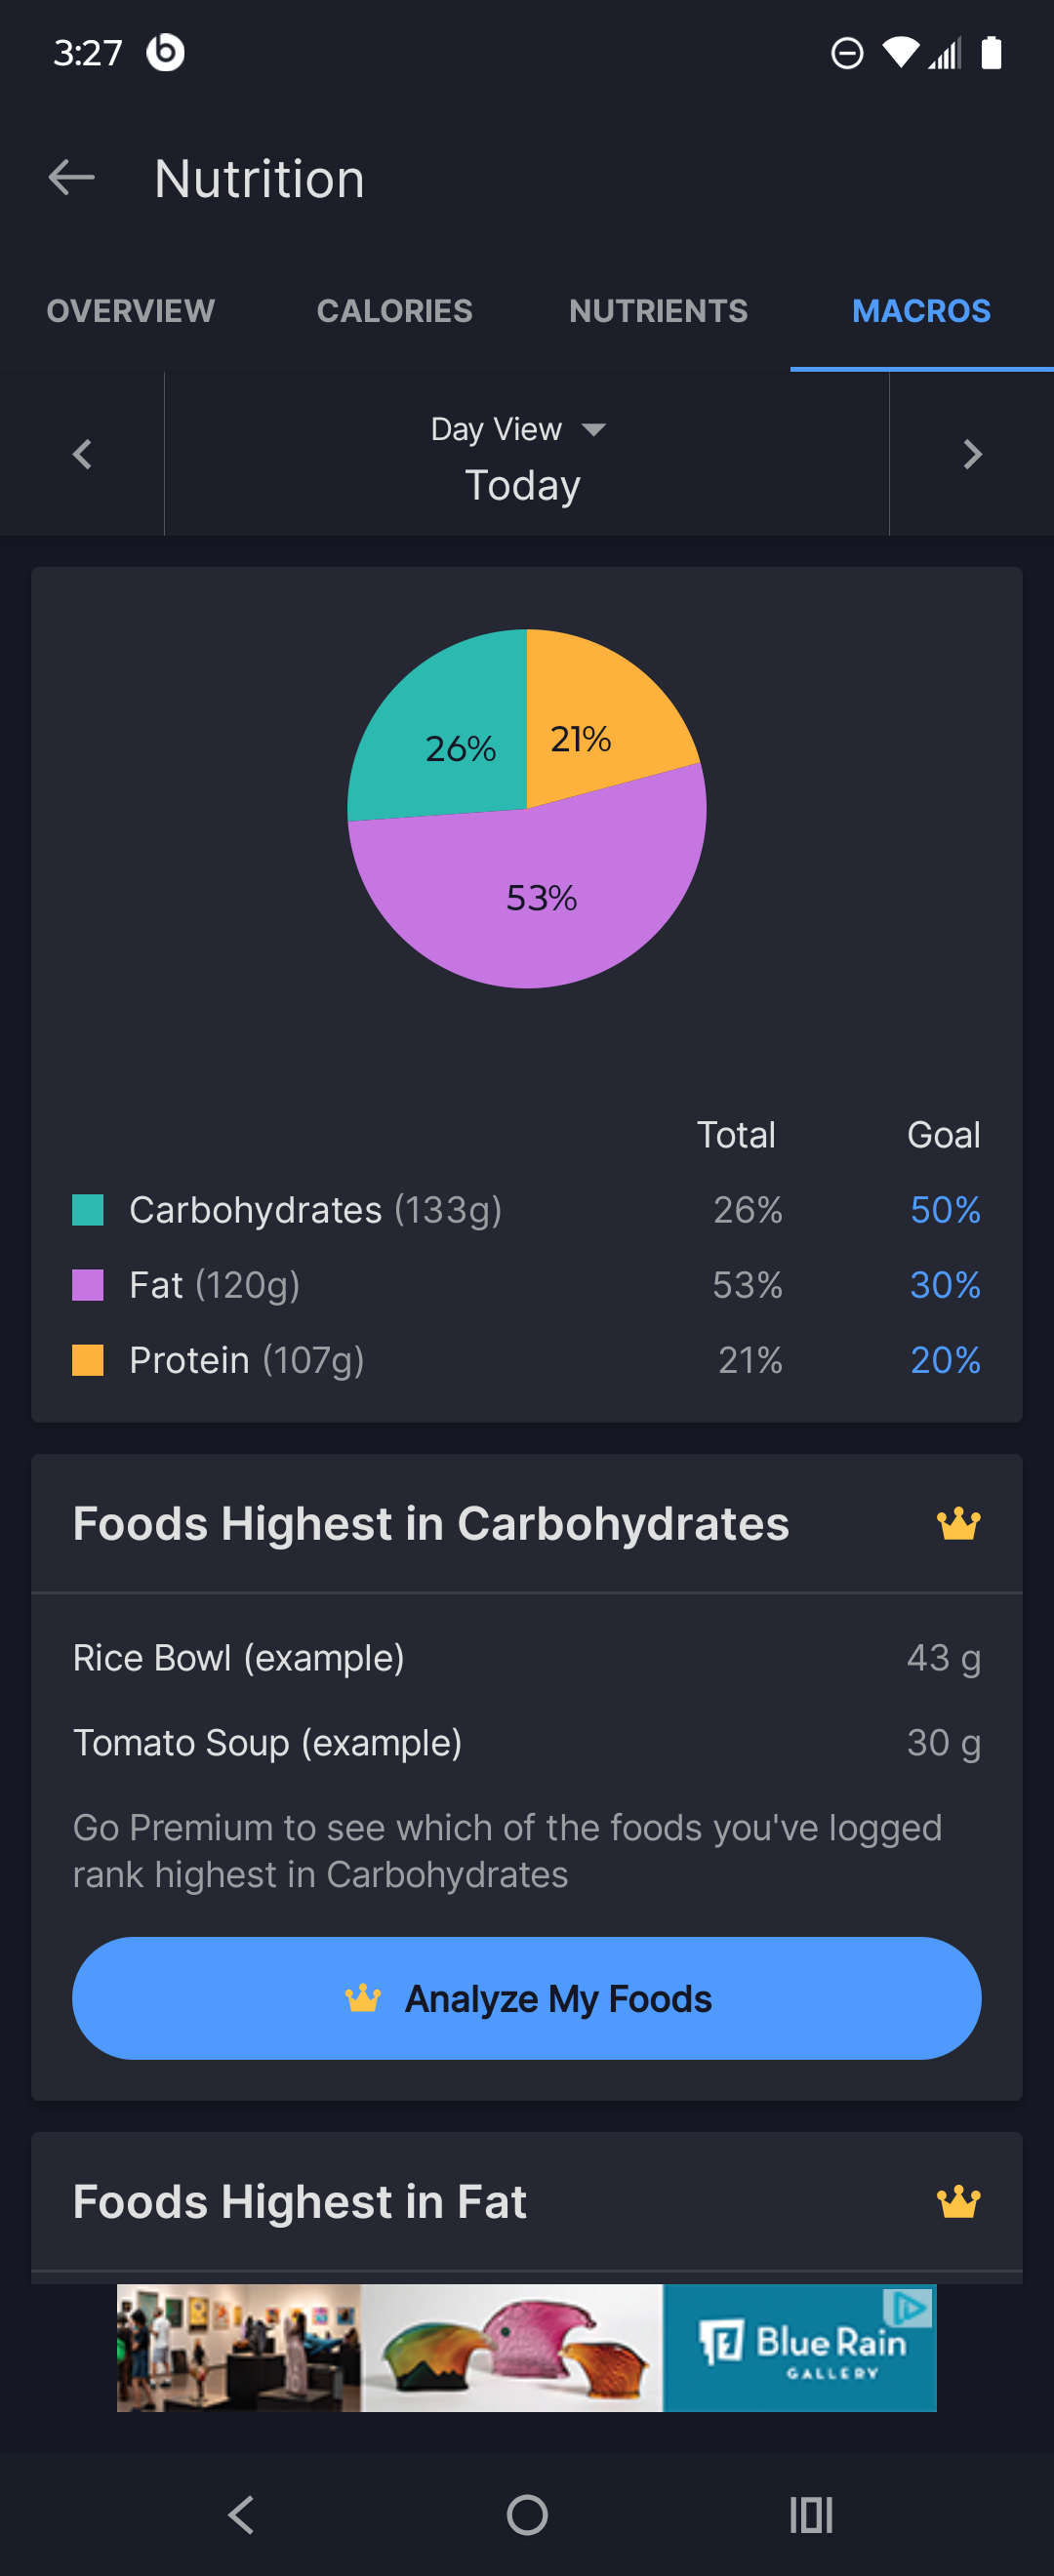
Task: Expand the Day View dropdown
Action: [519, 429]
